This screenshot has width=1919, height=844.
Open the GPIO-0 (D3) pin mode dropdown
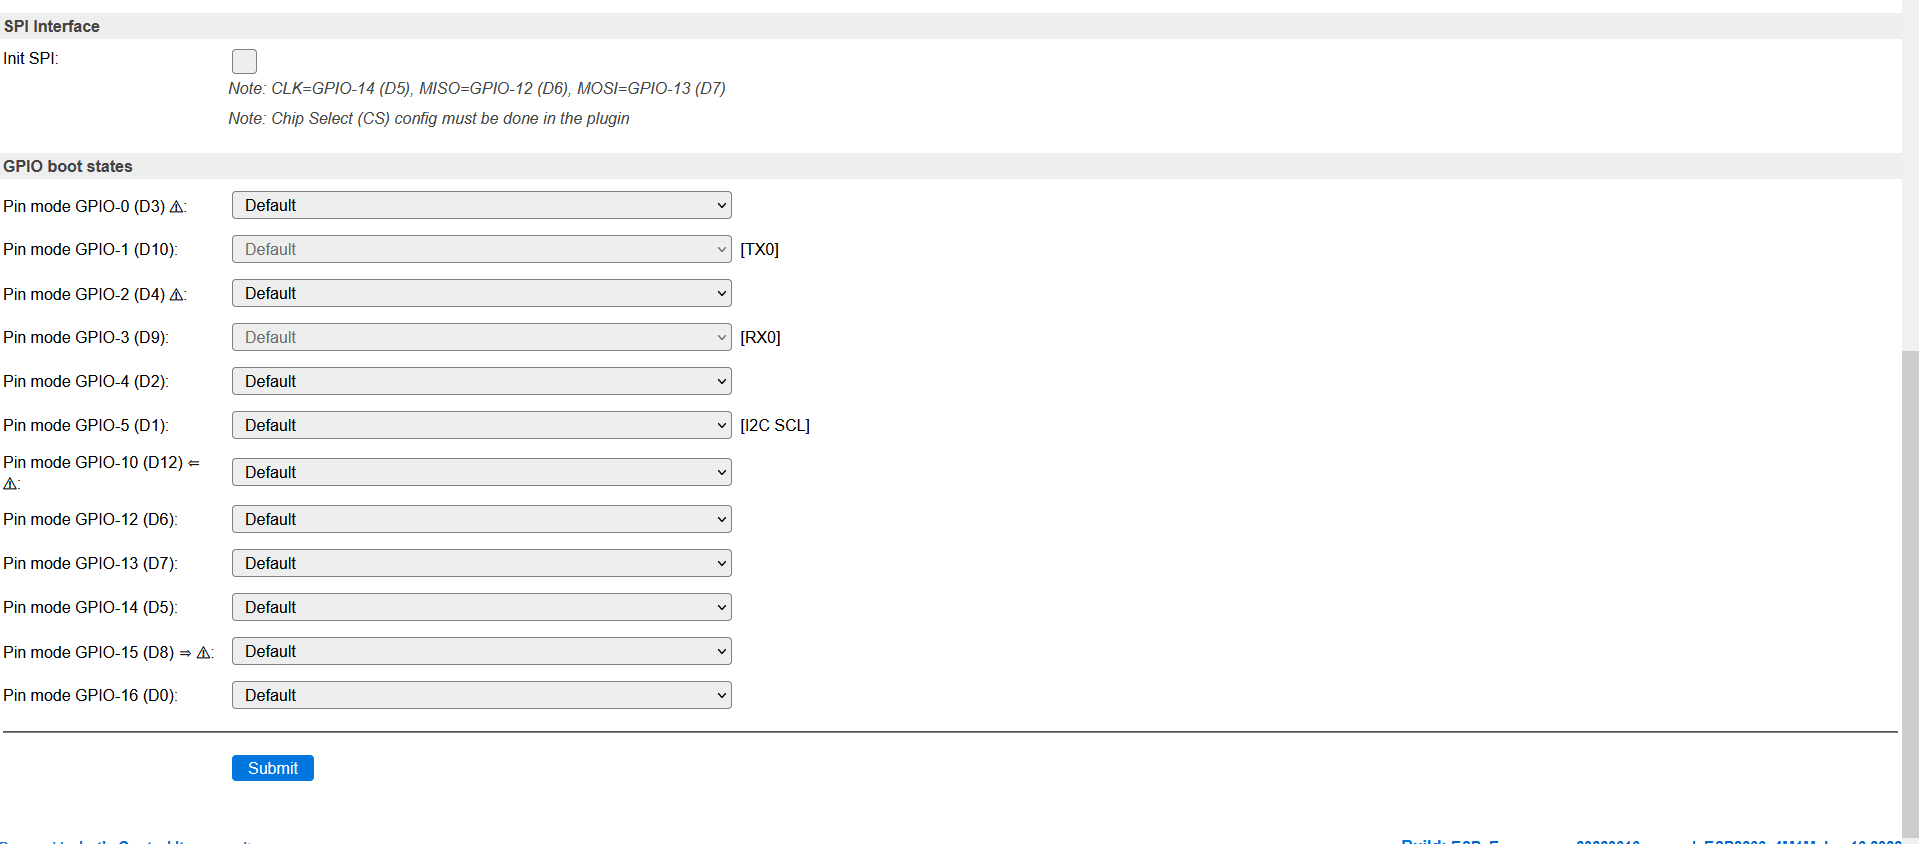click(x=481, y=205)
